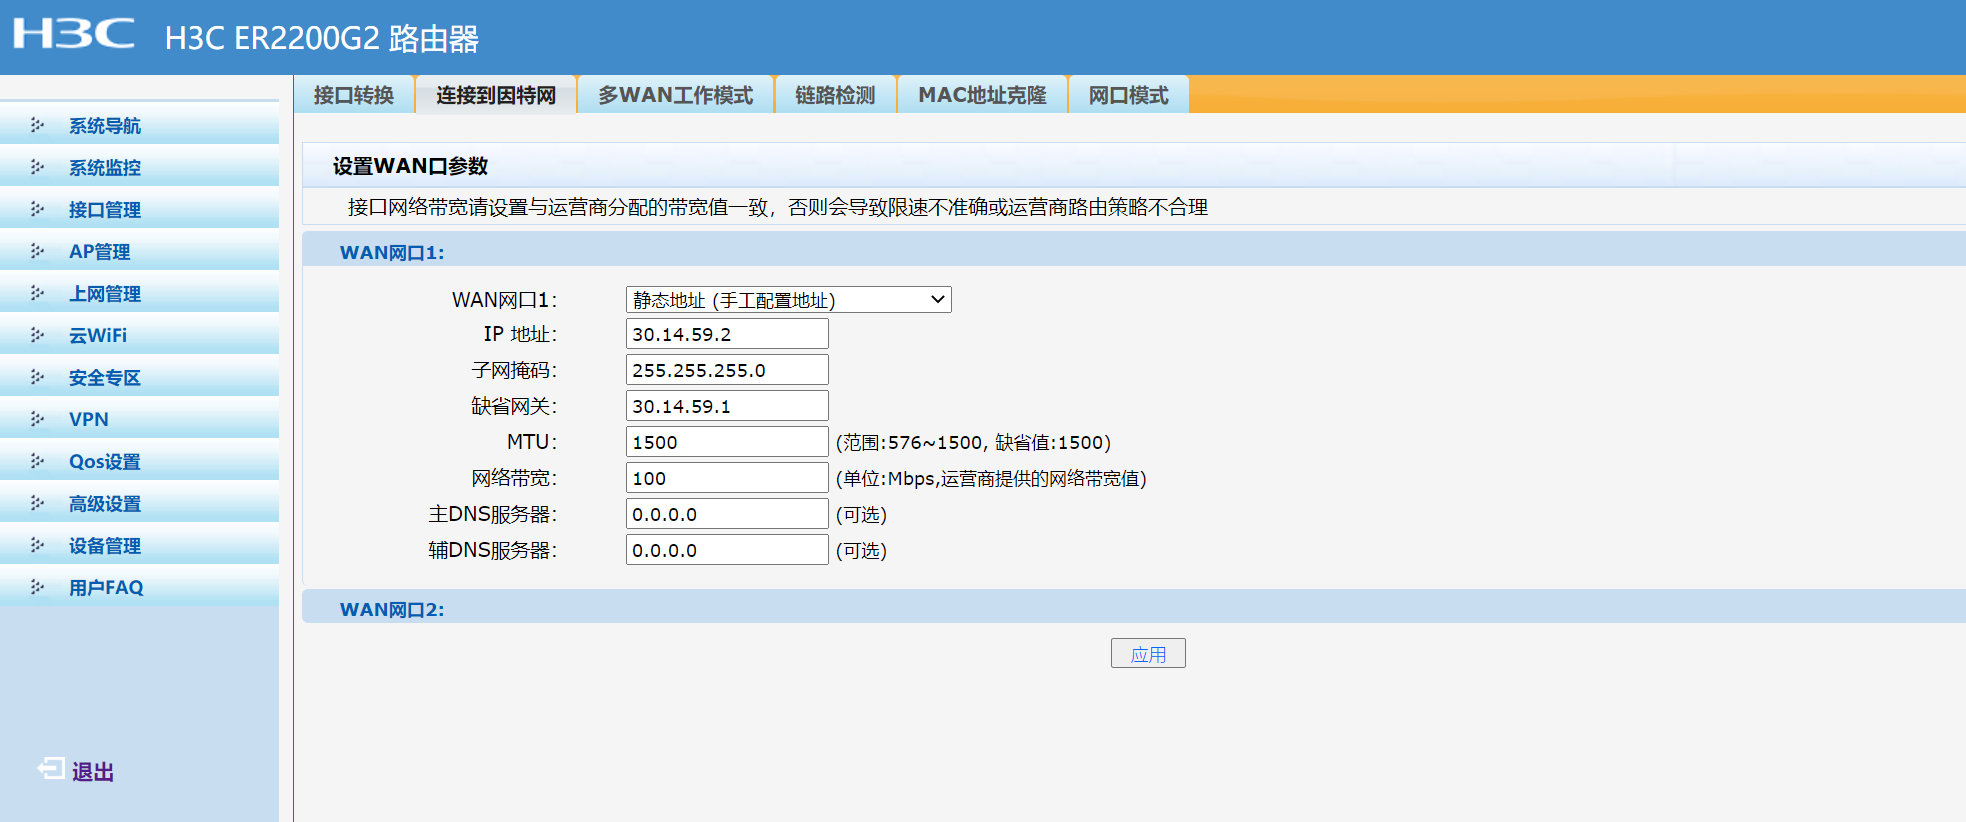Screen dimensions: 1966x822
Task: Click the arrow icon beside 用户FAQ
Action: [x=38, y=587]
